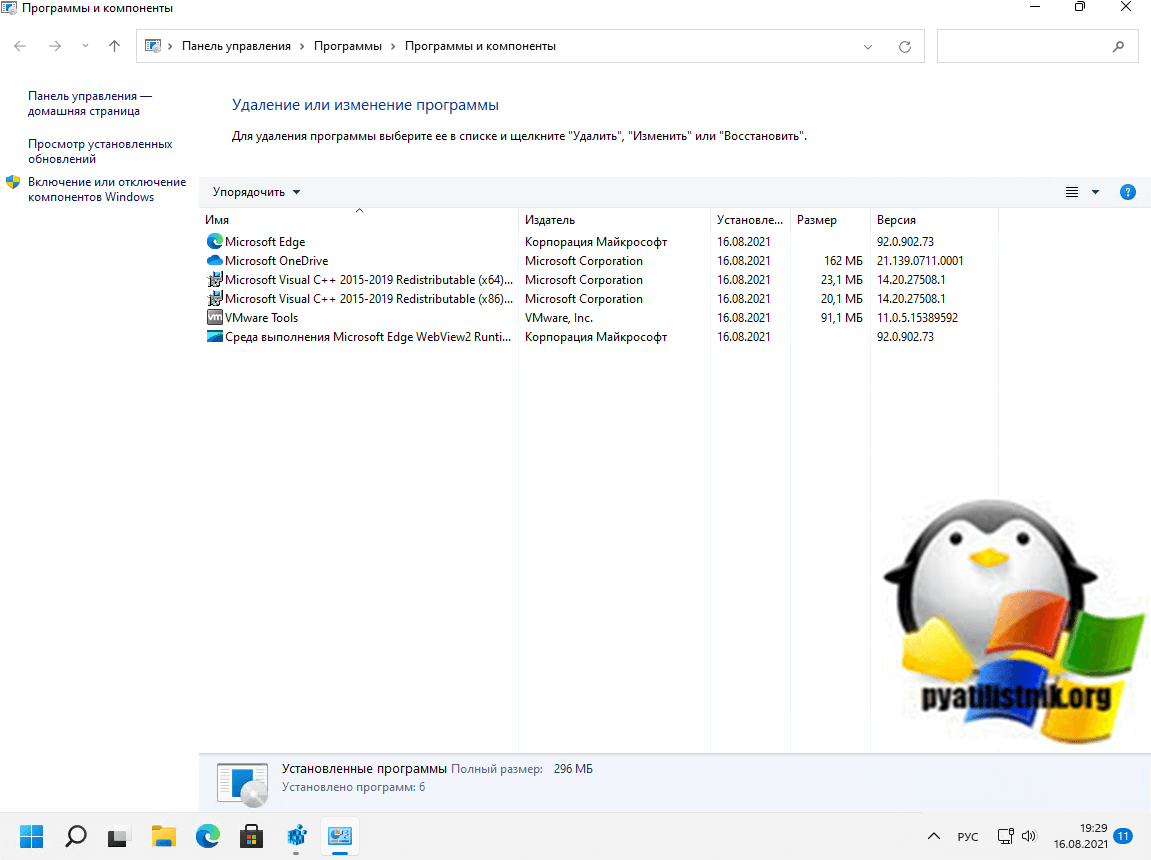Open File Explorer from the taskbar
The height and width of the screenshot is (860, 1151).
pos(164,836)
